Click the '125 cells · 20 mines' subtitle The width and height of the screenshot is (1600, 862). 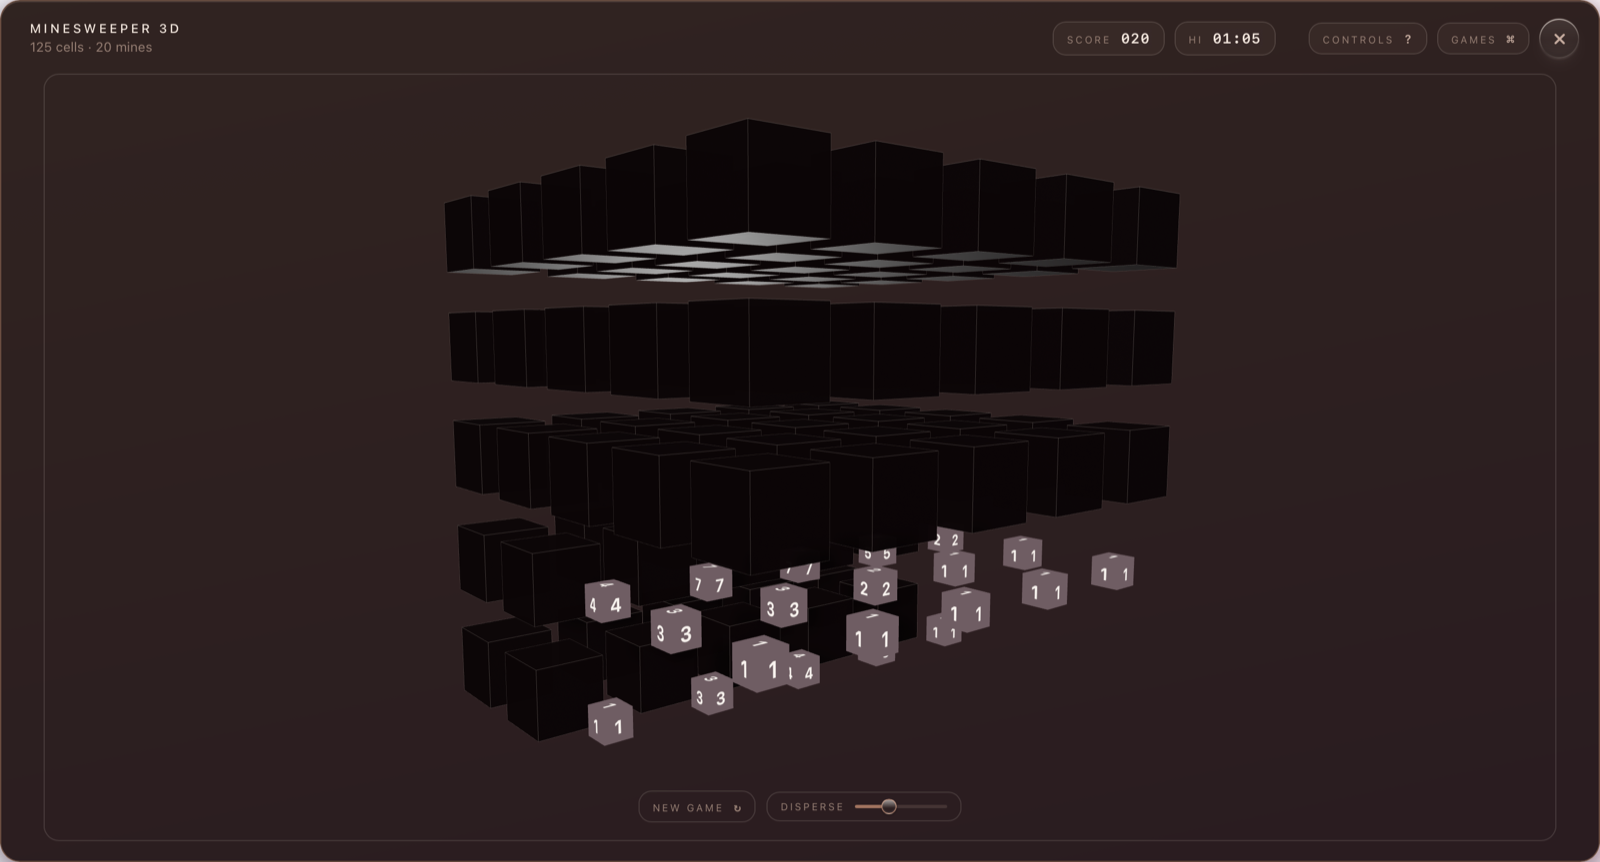91,47
